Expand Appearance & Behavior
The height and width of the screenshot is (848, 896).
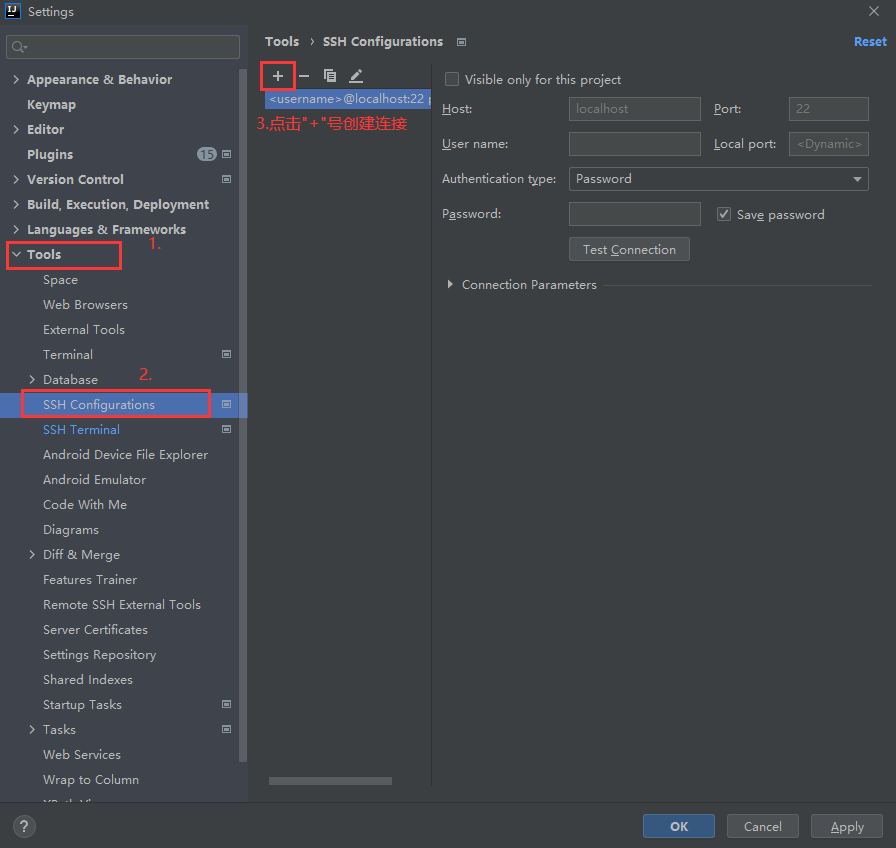(x=16, y=79)
